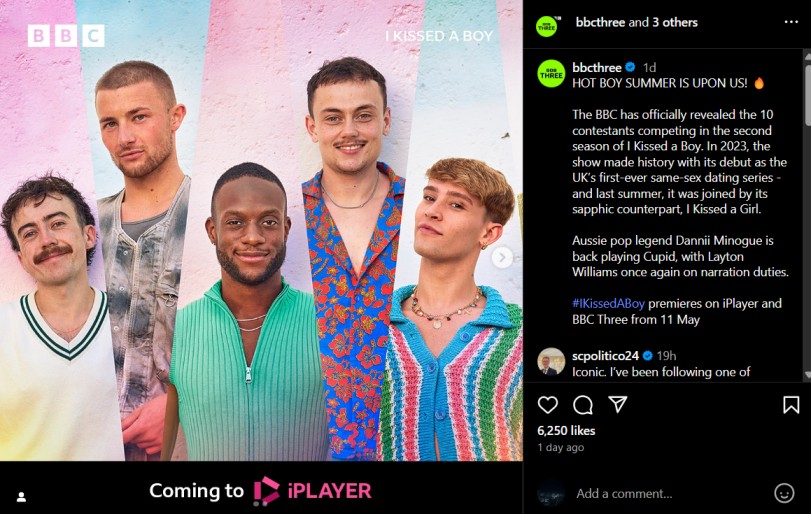Click the bbcthree caption username

tap(596, 67)
